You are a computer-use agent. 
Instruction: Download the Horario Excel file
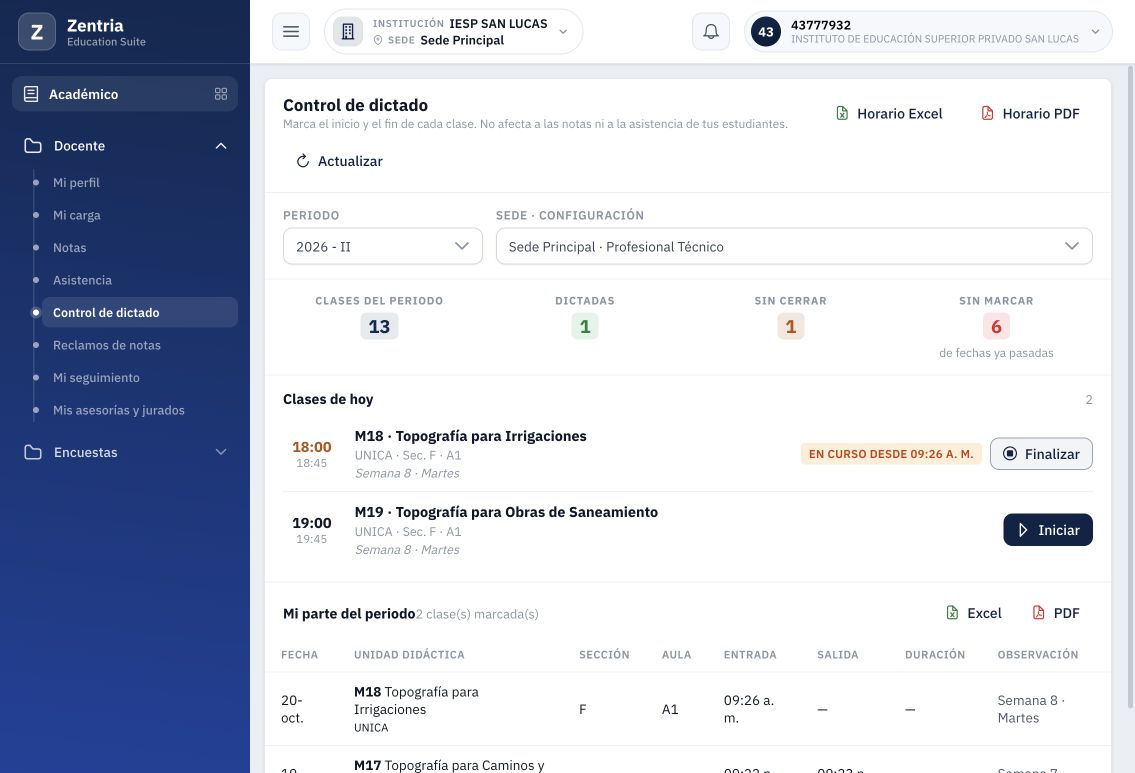coord(890,114)
